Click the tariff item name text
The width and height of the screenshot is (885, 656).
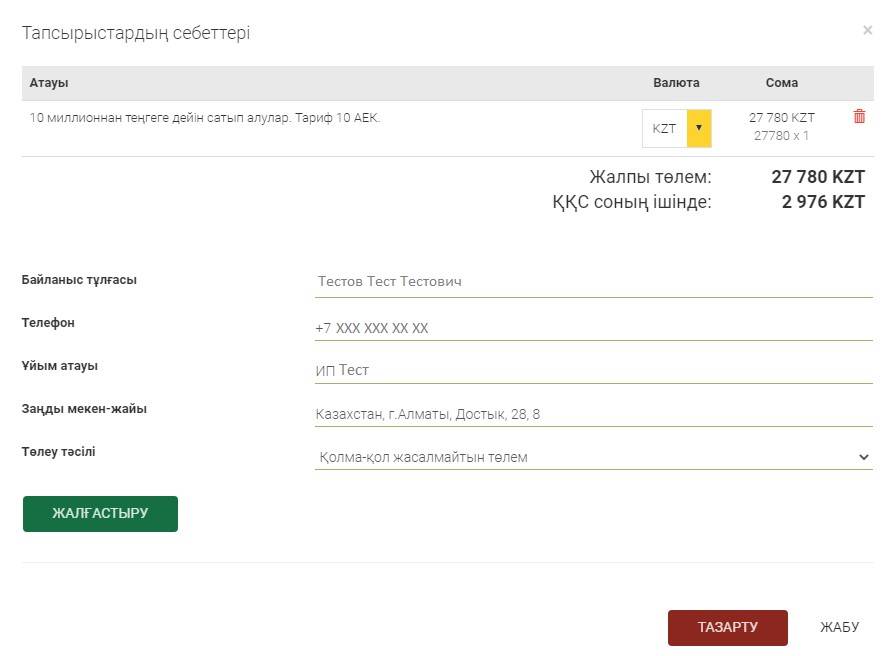205,118
